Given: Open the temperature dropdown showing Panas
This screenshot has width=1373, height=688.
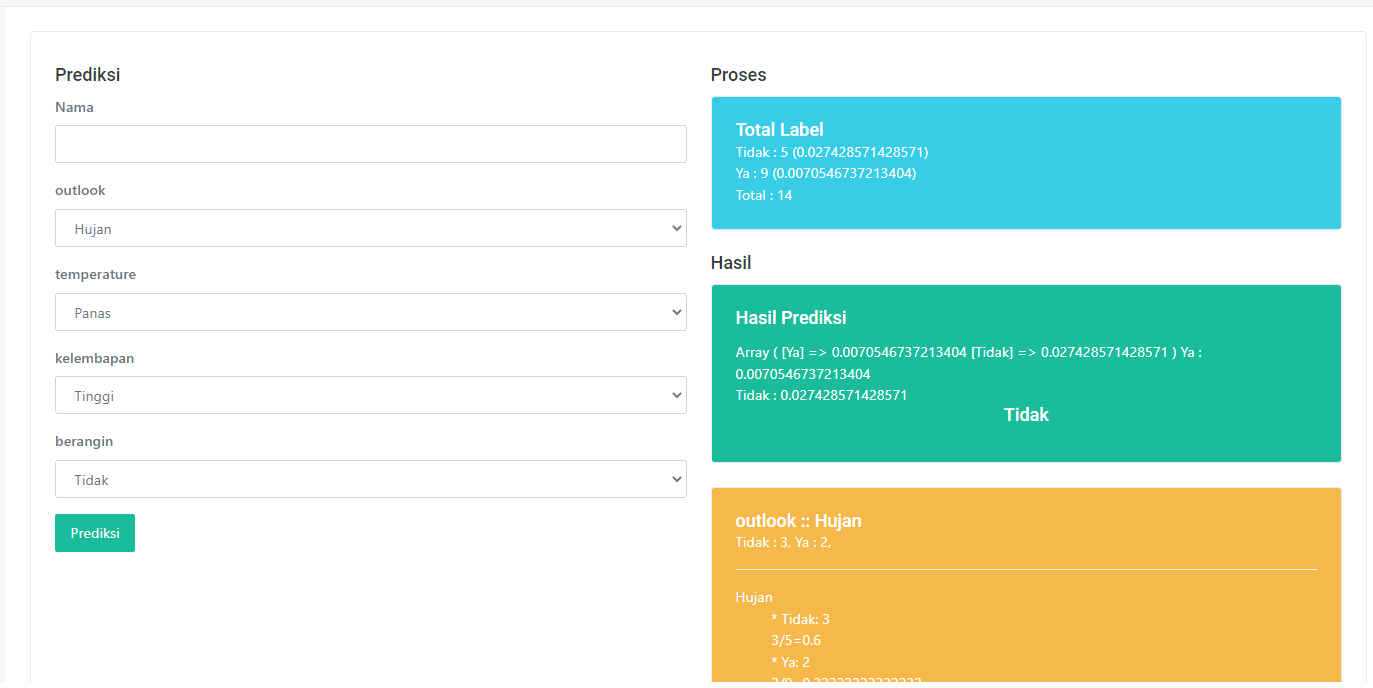Looking at the screenshot, I should [x=370, y=312].
